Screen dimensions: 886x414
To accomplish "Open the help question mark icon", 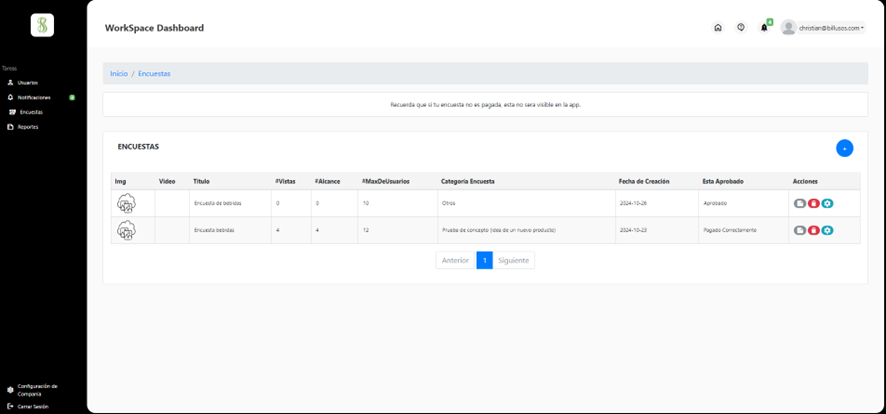I will pyautogui.click(x=741, y=28).
